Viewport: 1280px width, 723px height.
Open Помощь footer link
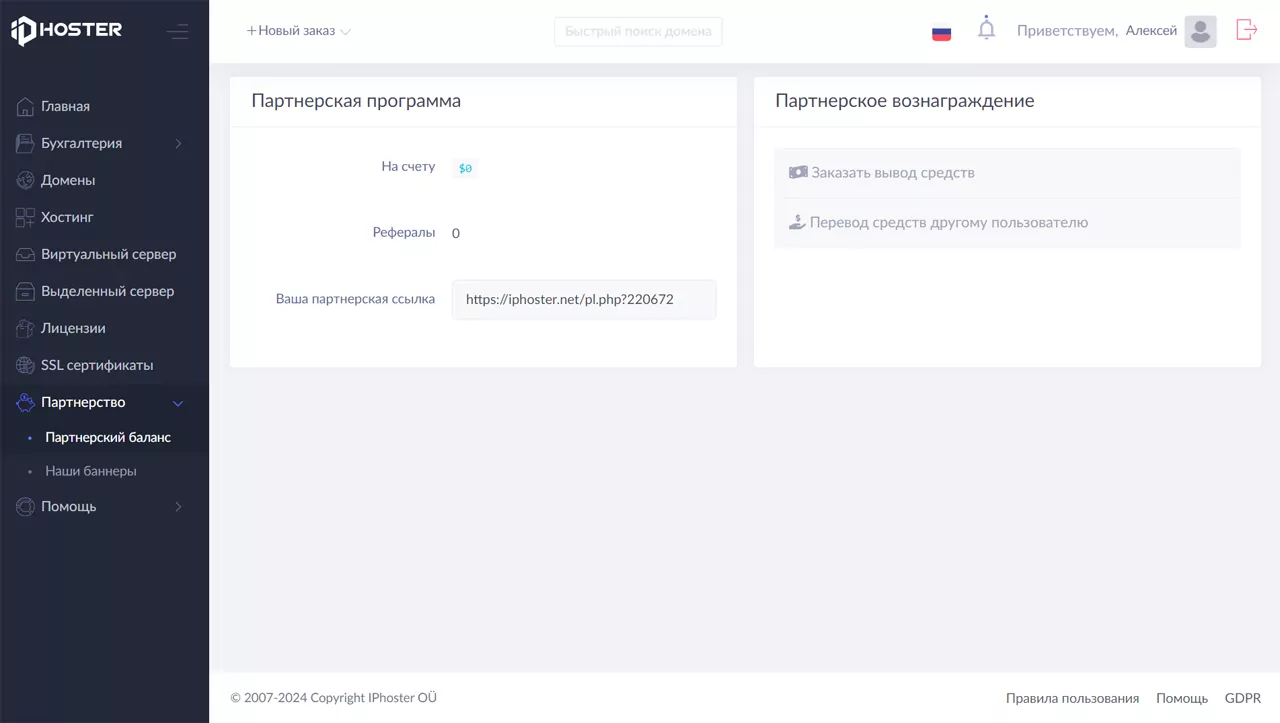[x=1182, y=698]
